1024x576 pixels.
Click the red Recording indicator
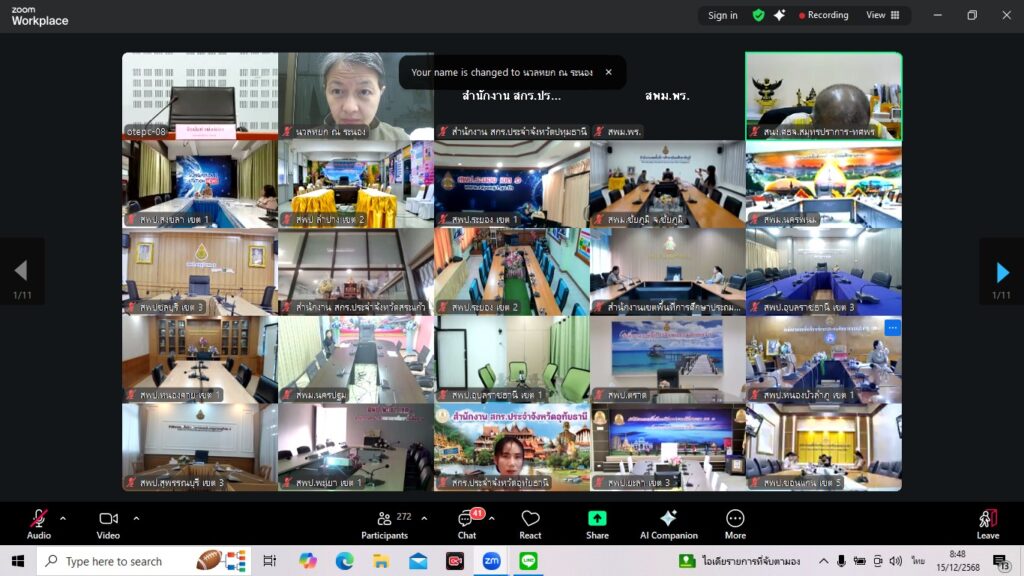(821, 15)
